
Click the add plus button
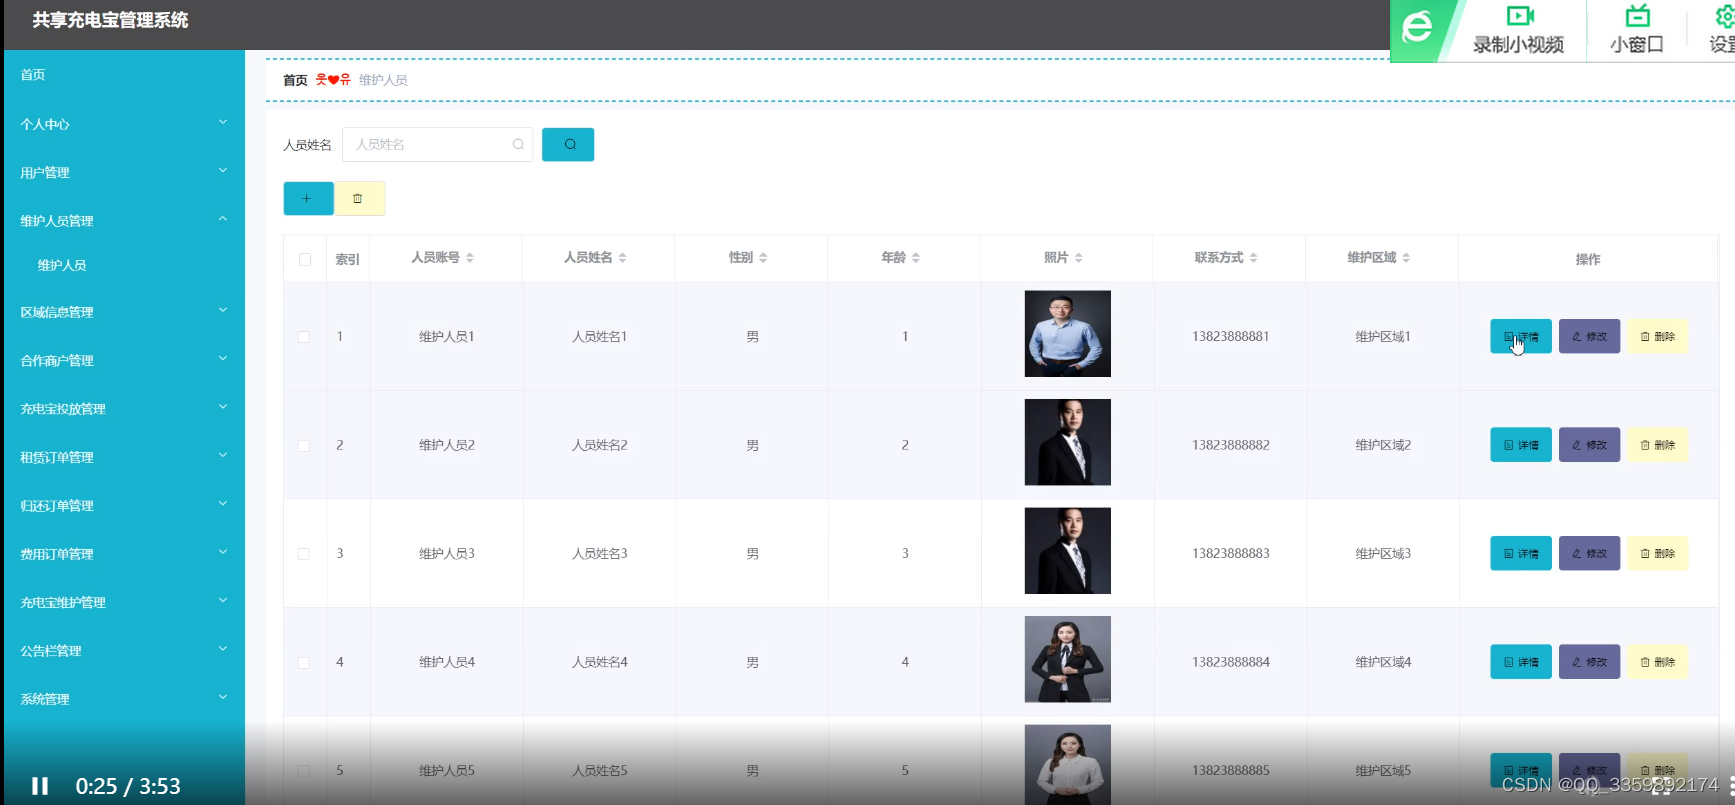tap(308, 198)
